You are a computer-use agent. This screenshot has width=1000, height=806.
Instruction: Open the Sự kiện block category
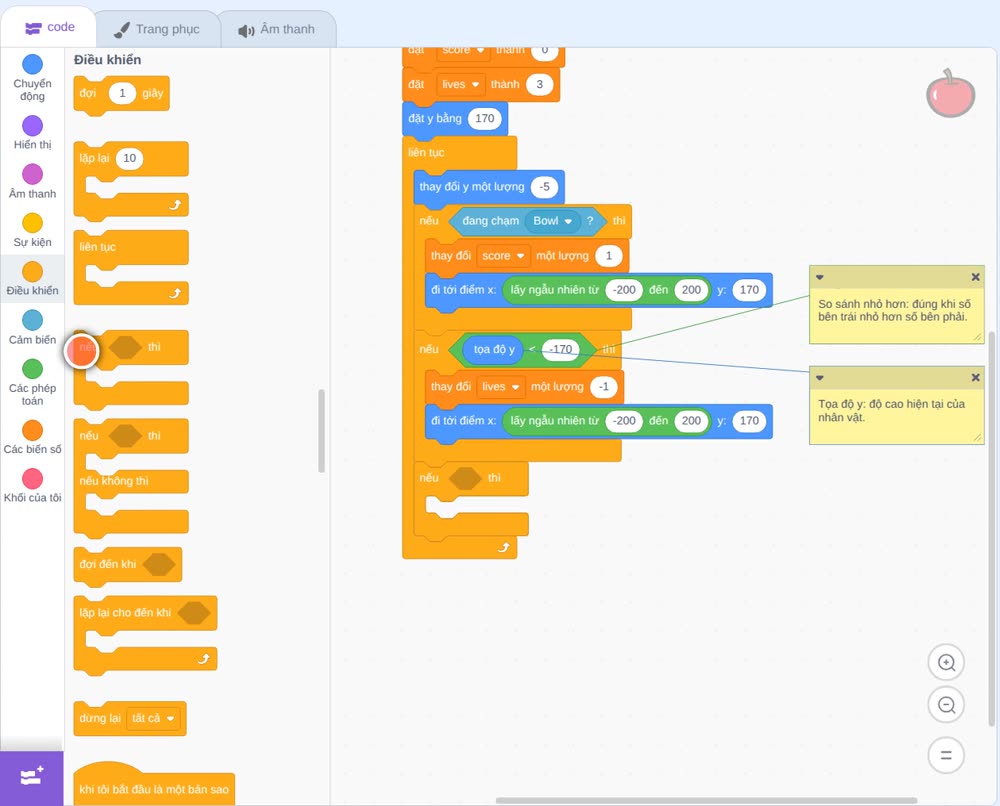33,230
